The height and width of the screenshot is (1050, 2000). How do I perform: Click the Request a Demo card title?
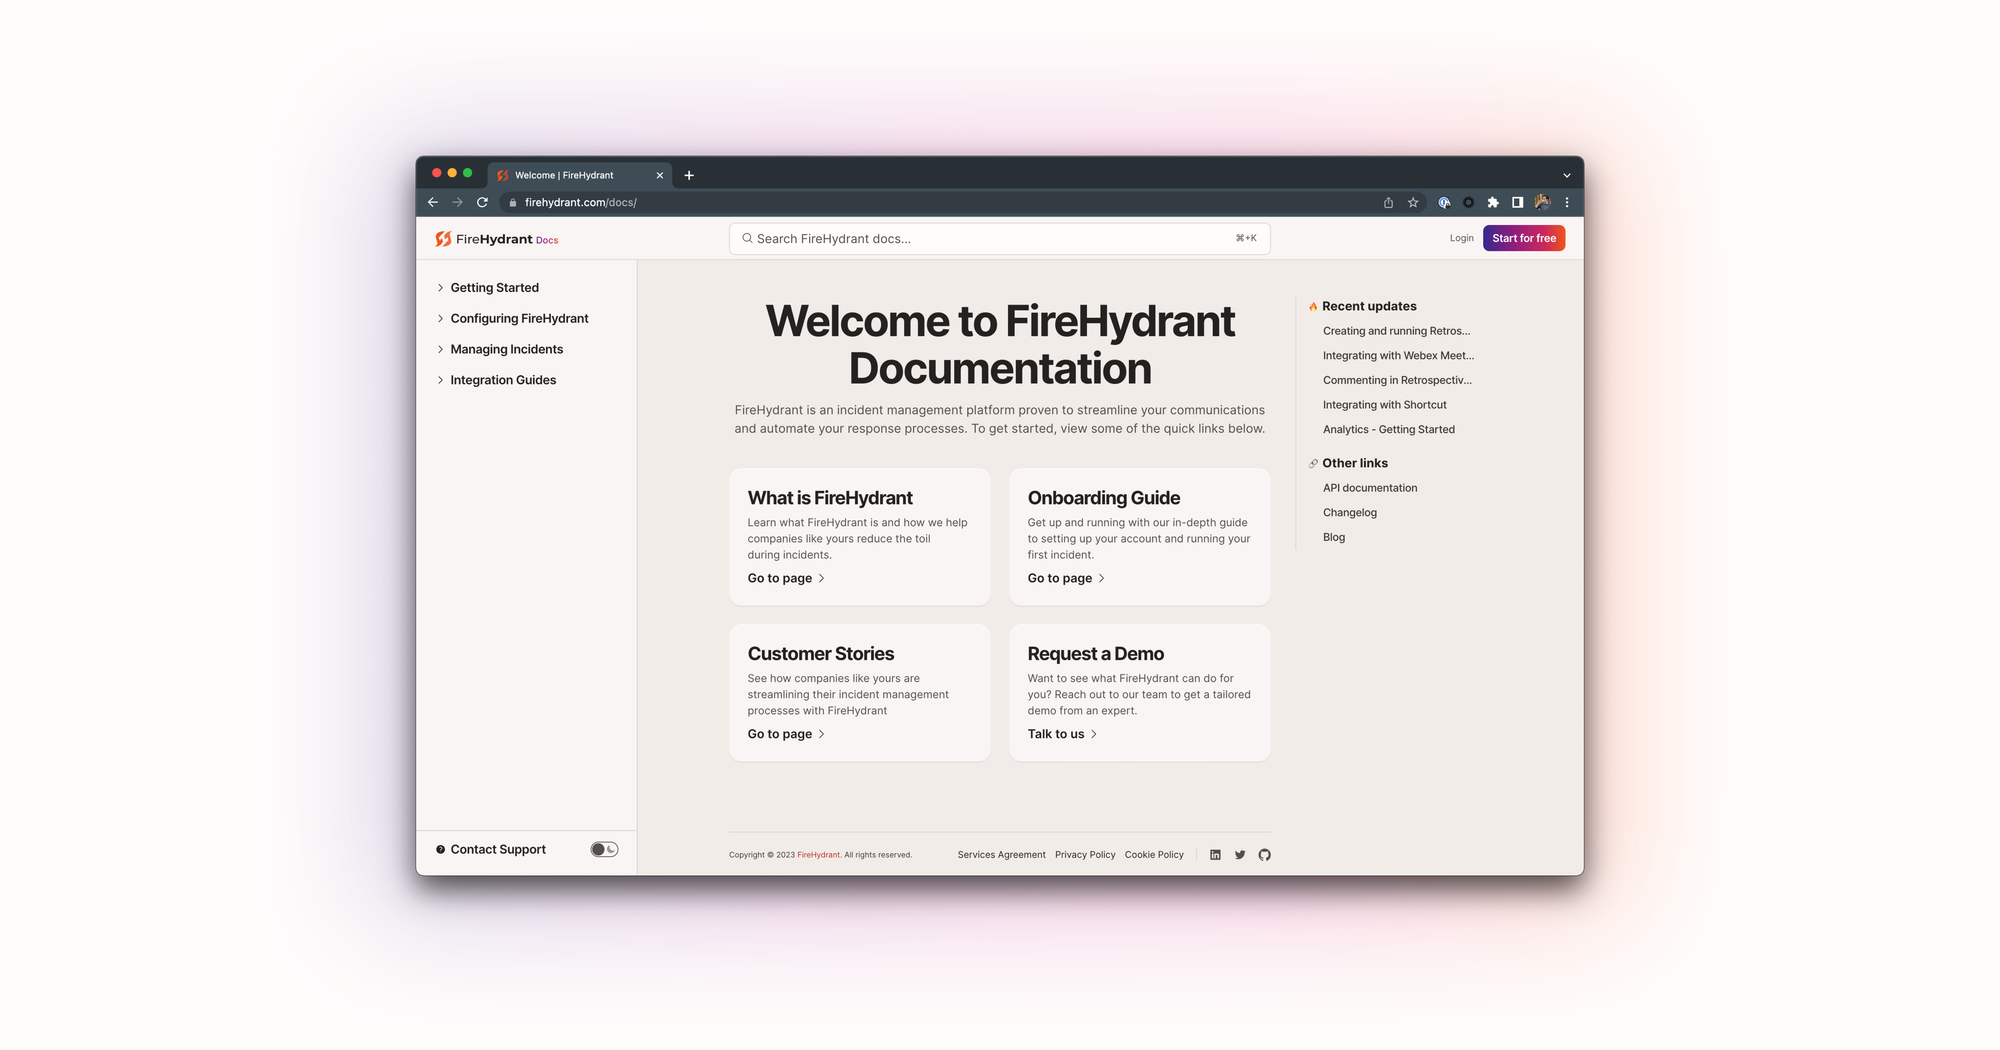1096,654
